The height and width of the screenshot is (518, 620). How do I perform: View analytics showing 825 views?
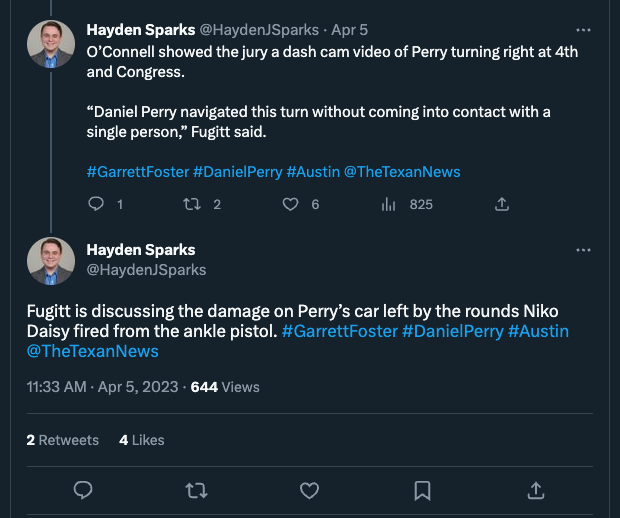pyautogui.click(x=389, y=204)
